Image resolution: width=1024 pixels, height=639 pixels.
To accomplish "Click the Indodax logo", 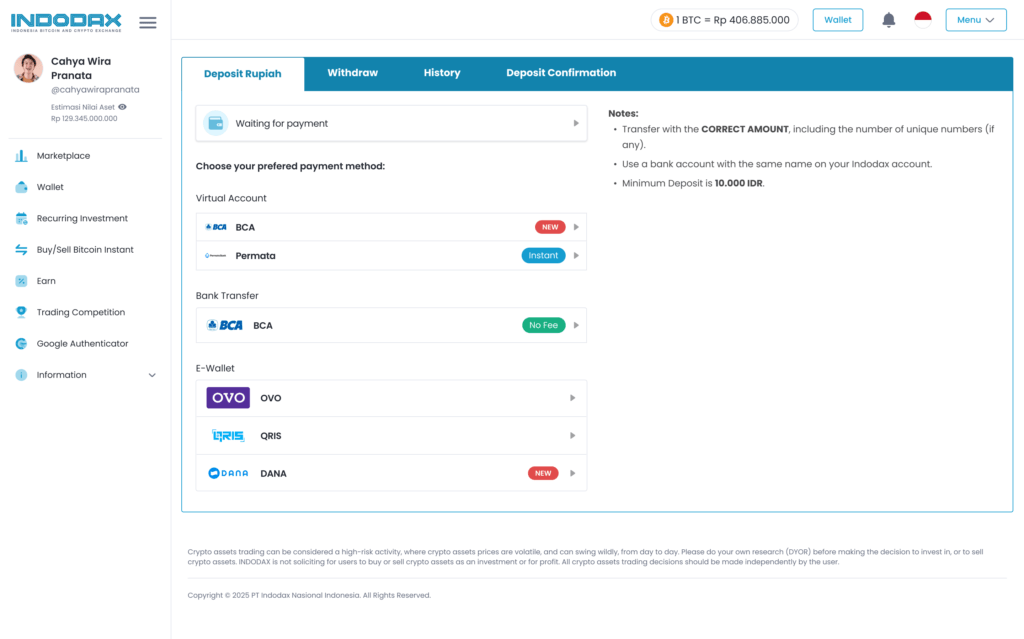I will [x=66, y=22].
